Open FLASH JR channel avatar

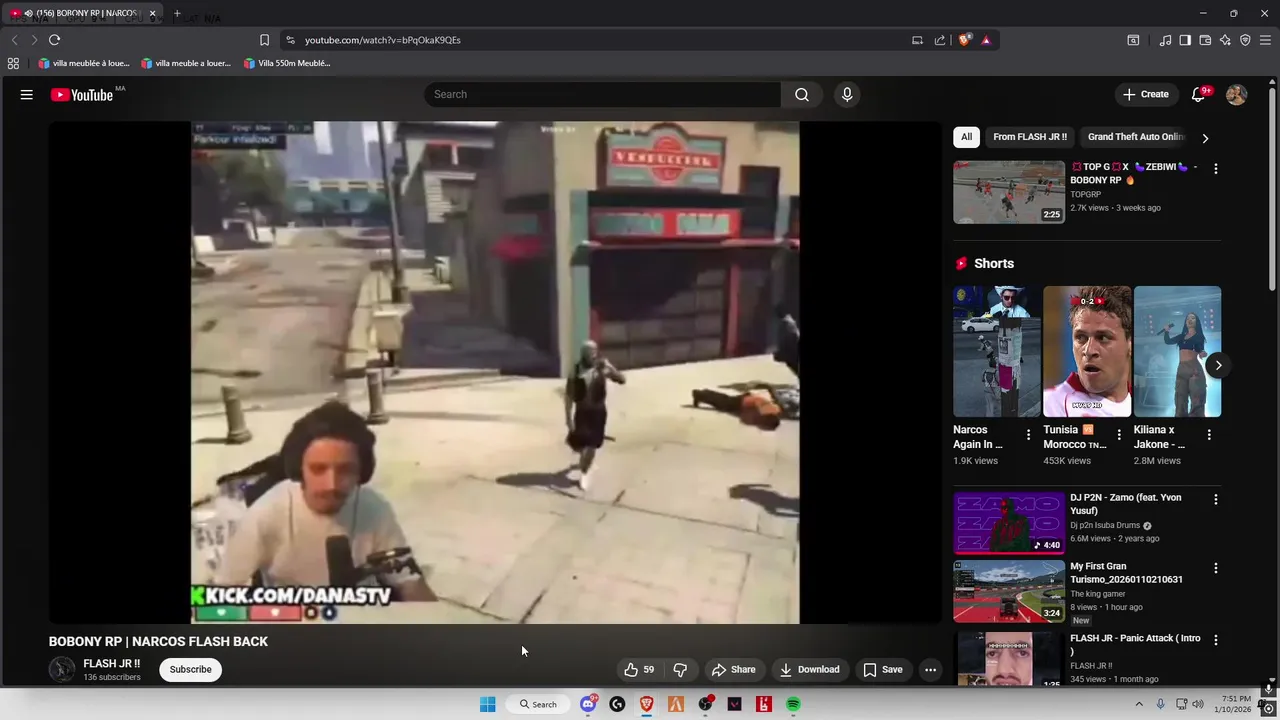point(62,670)
